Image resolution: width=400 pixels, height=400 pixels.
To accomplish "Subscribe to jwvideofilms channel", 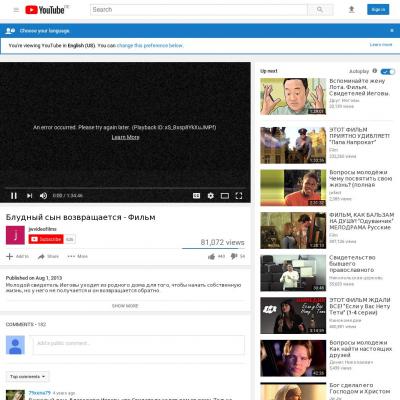I will [46, 239].
